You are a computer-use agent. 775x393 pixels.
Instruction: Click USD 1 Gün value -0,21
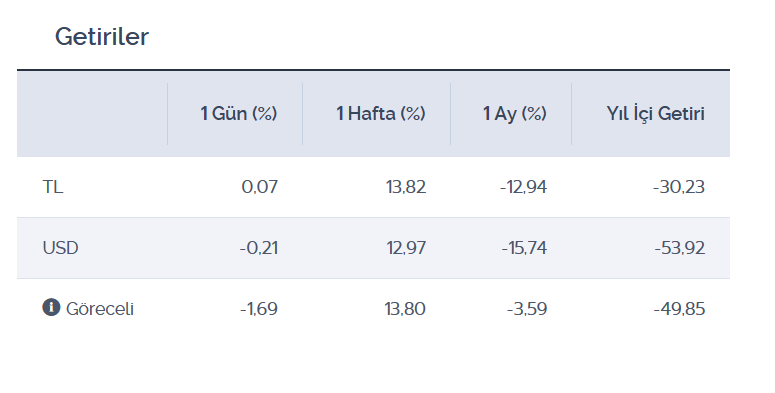coord(258,248)
